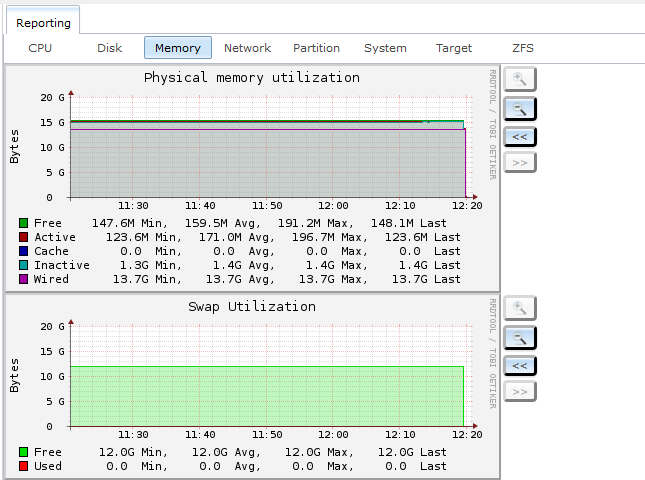Switch to the System reporting tab
Screen dimensions: 645x480
(385, 48)
